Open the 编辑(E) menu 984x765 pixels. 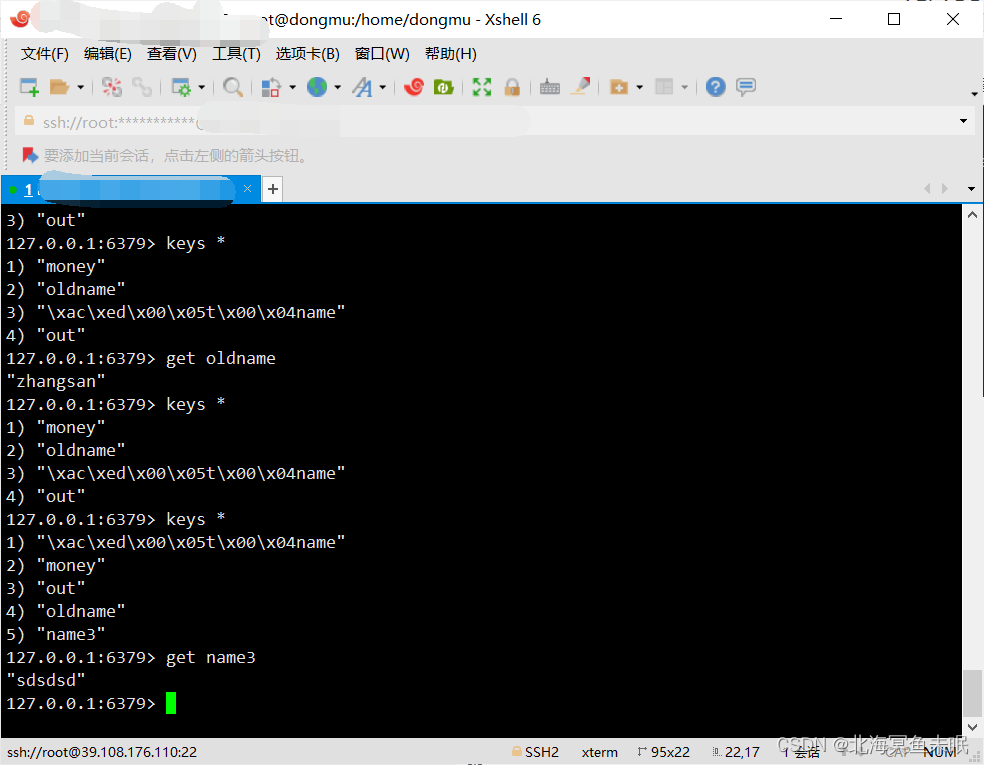click(x=108, y=54)
